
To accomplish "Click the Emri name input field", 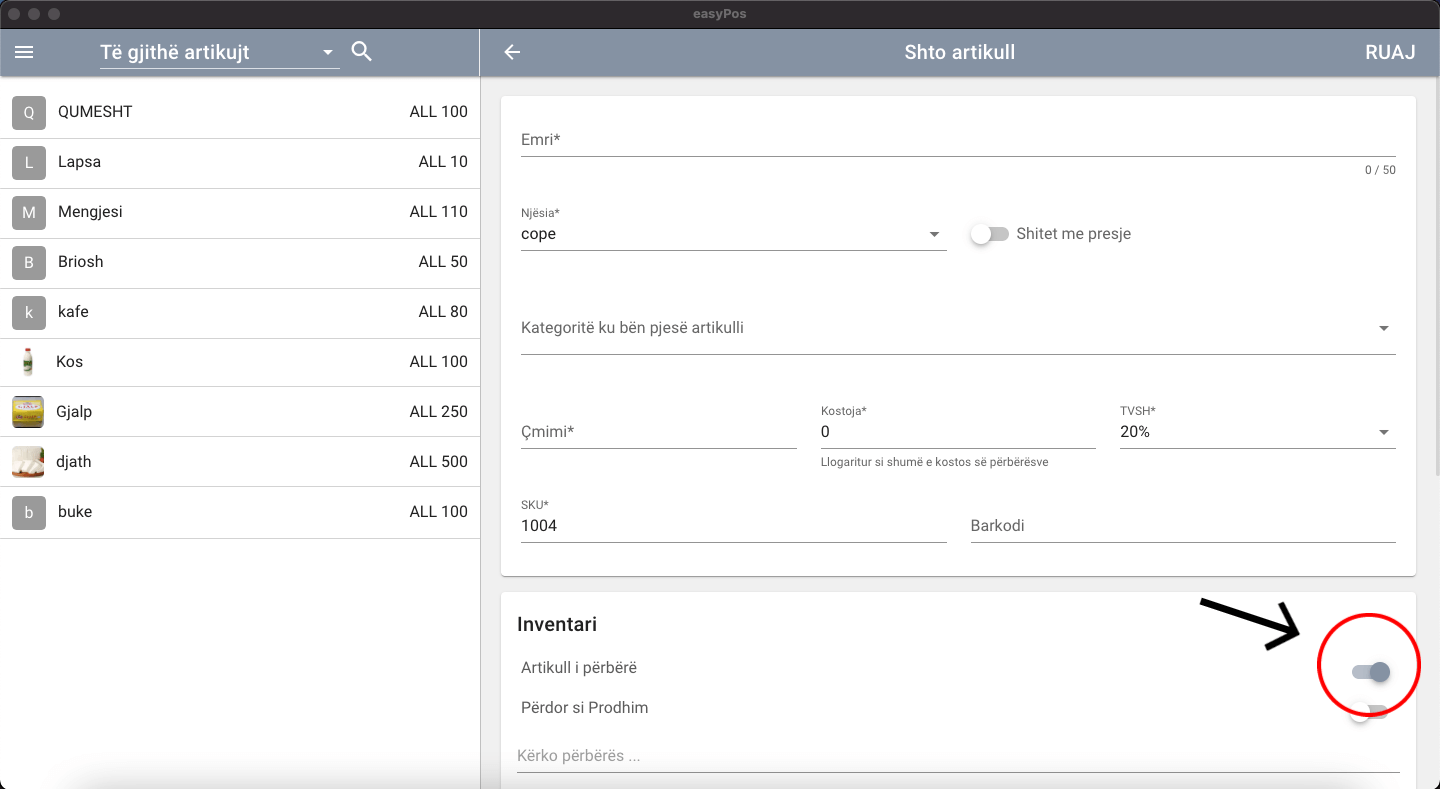I will 957,140.
